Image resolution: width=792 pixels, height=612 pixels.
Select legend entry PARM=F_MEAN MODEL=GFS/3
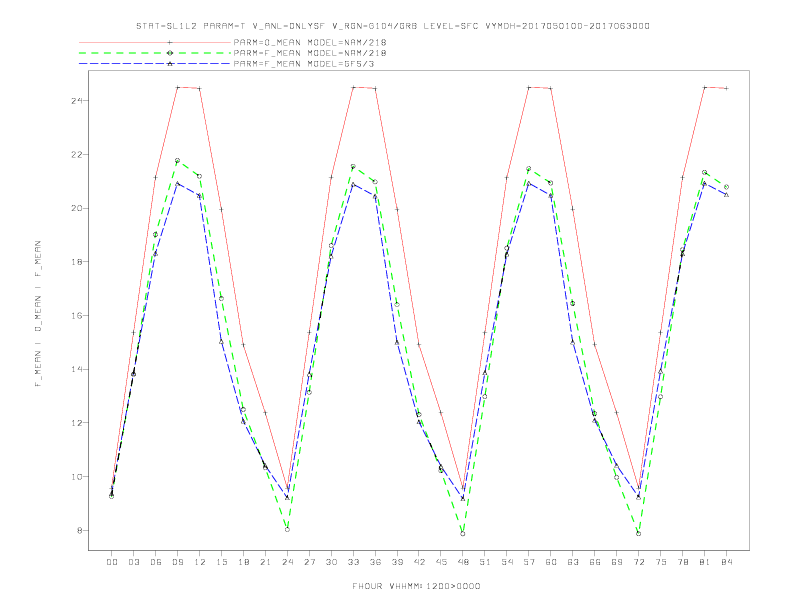[304, 64]
